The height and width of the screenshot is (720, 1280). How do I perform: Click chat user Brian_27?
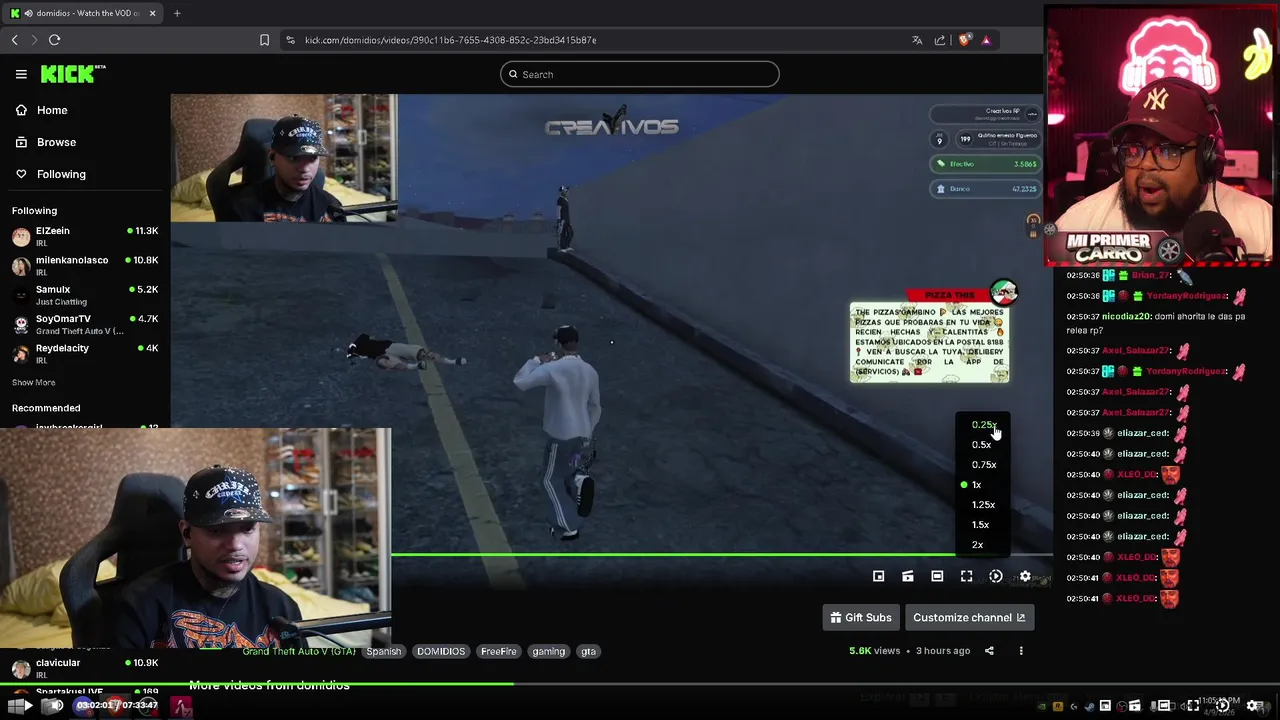pos(1150,275)
